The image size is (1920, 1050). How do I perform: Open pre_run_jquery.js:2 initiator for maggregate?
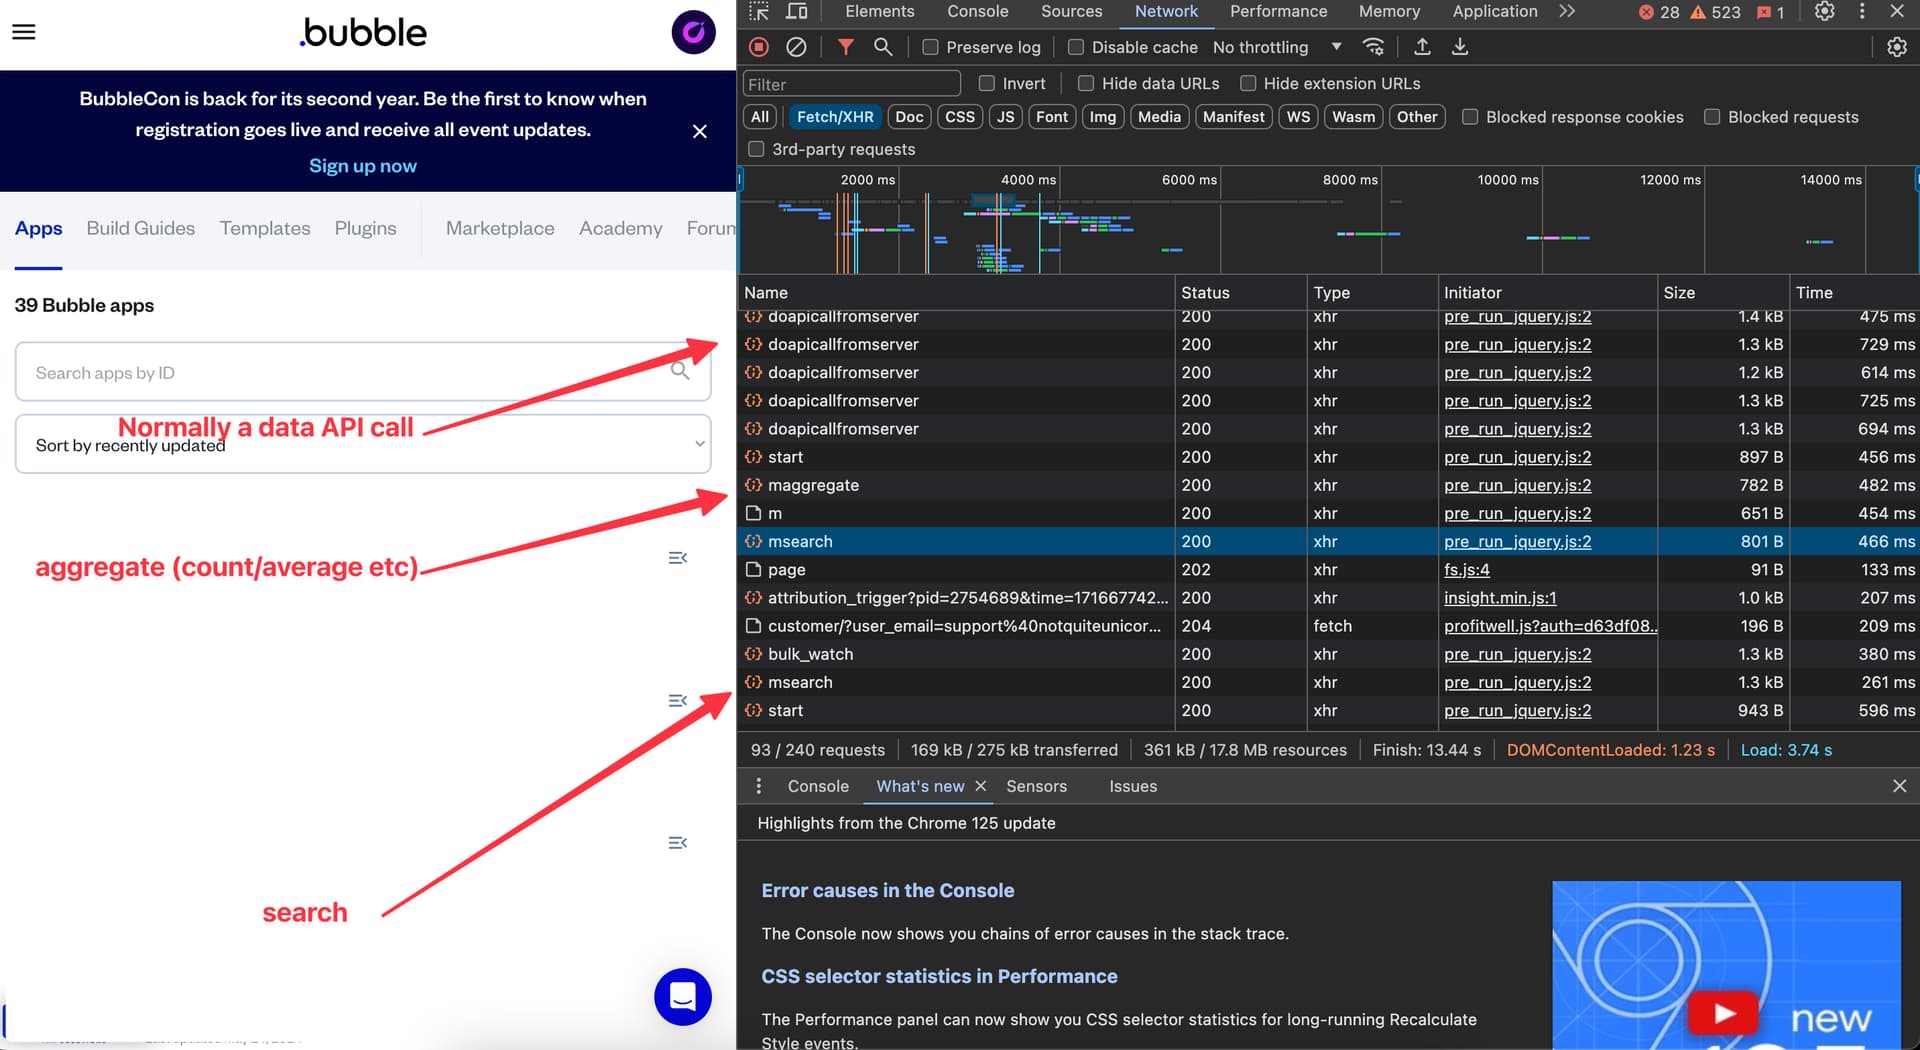1518,485
